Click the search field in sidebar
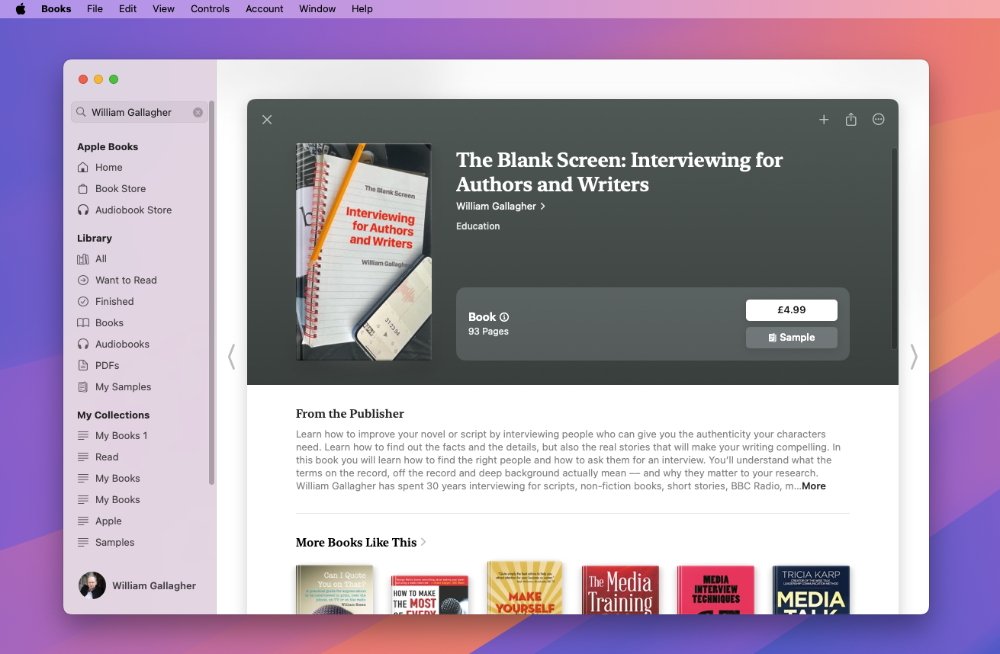 click(x=140, y=112)
